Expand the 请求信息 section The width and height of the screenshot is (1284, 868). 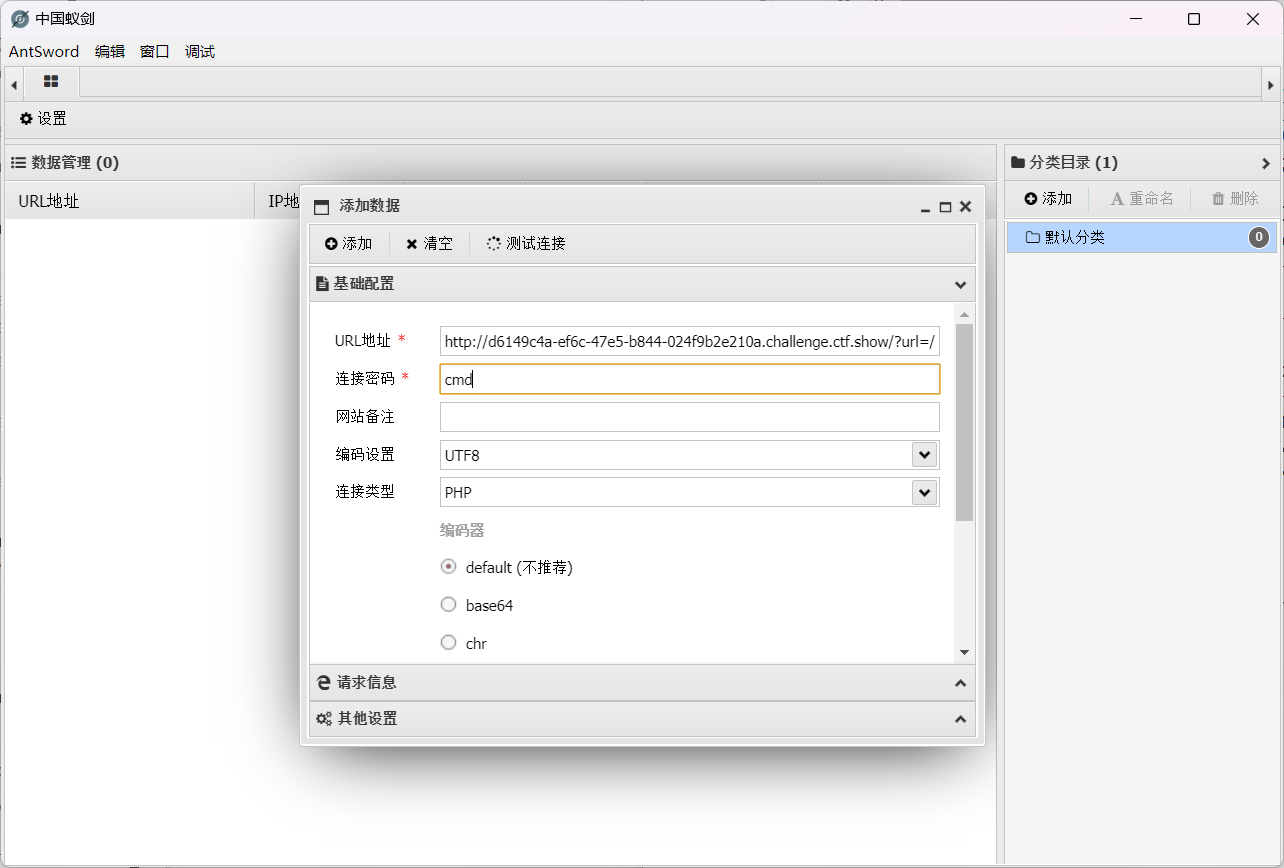click(642, 683)
